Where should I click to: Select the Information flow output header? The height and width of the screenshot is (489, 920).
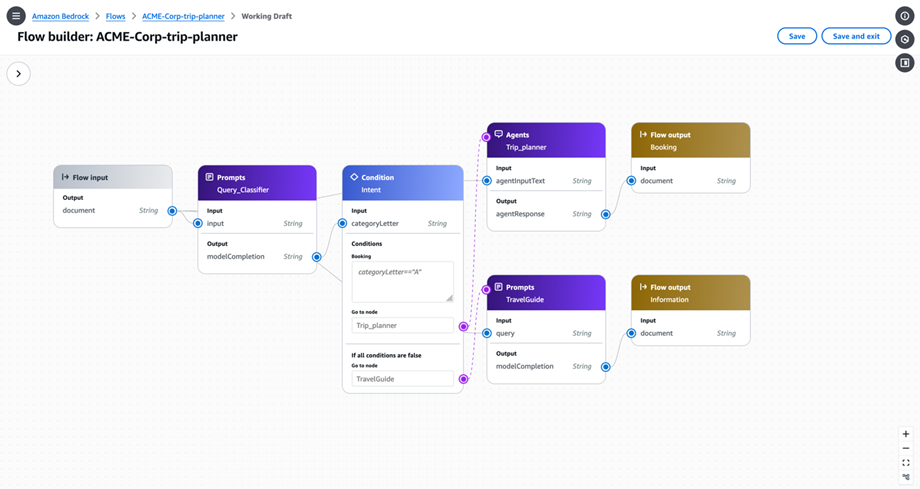(x=691, y=293)
